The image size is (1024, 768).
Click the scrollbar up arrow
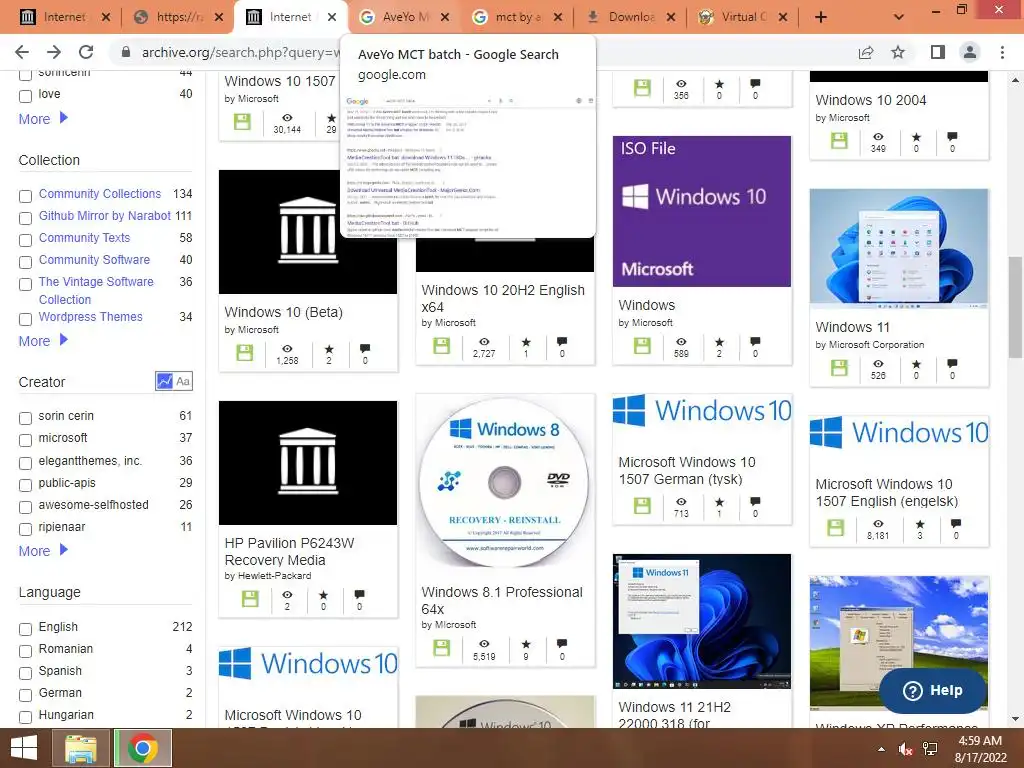pos(1015,80)
